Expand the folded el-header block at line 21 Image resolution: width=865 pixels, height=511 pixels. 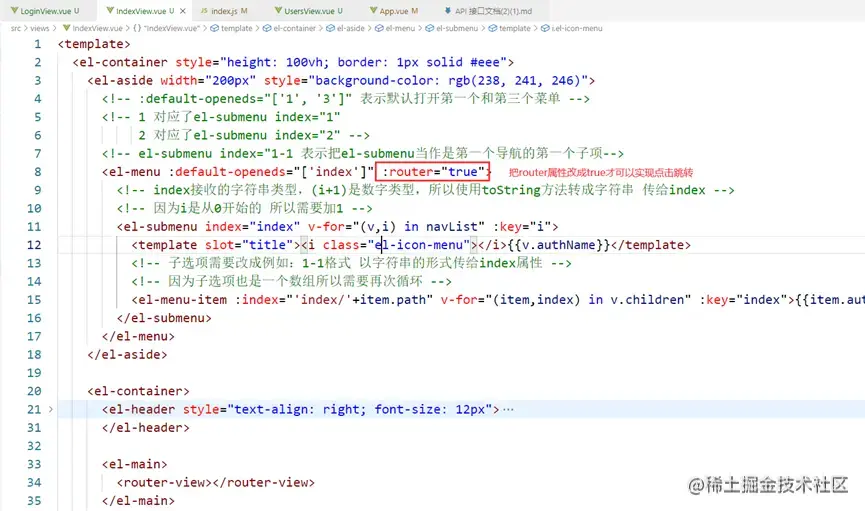pyautogui.click(x=51, y=409)
